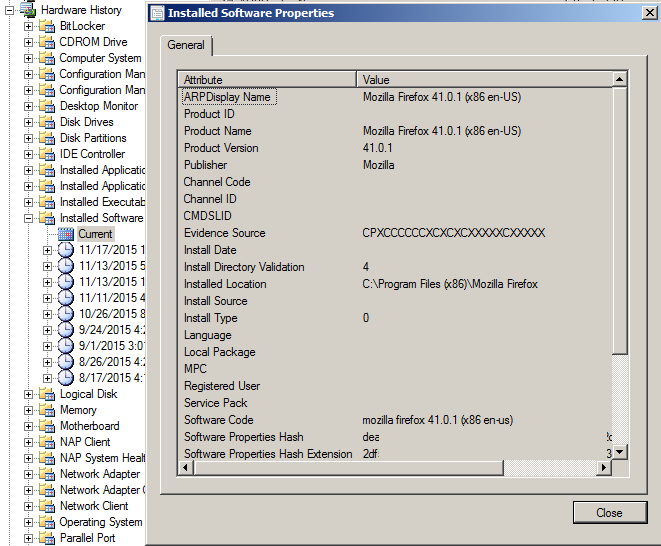This screenshot has height=546, width=661.
Task: Click the horizontal scrollbar thumb
Action: click(348, 468)
